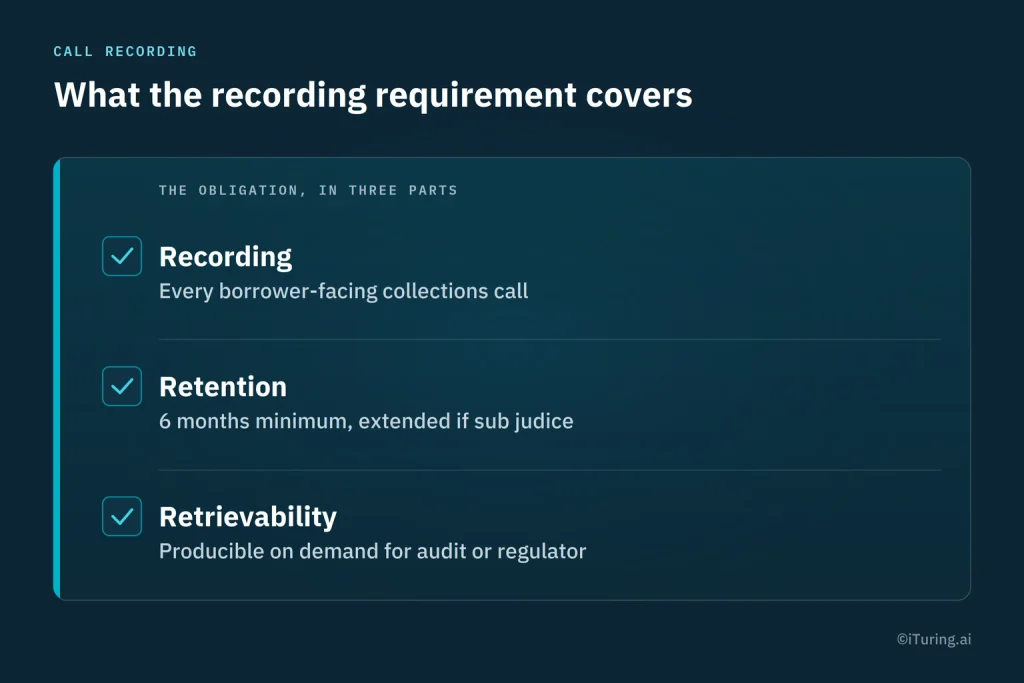Screen dimensions: 1024x683
Task: Click the 'Retention' item heading
Action: (x=223, y=387)
